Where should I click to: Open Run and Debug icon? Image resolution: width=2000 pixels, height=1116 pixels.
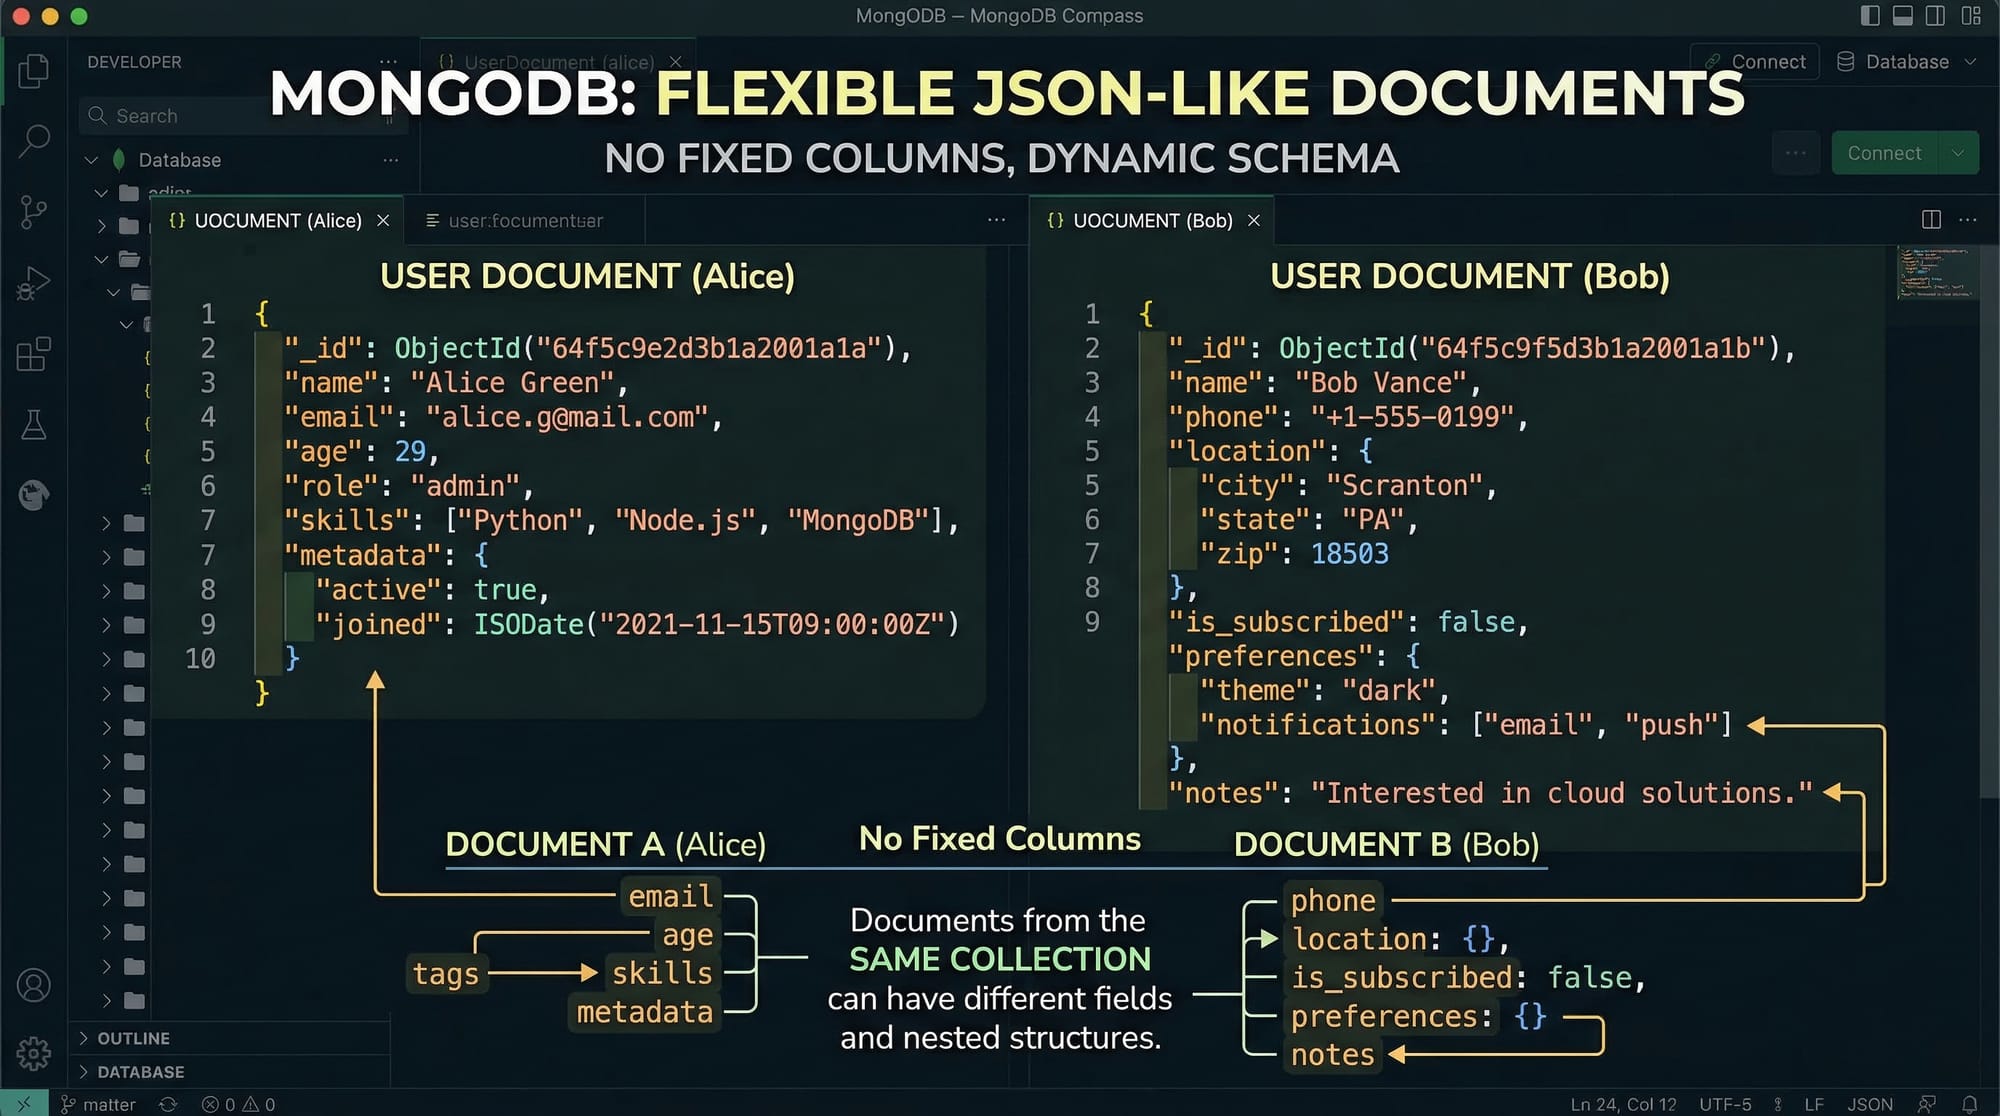point(34,283)
